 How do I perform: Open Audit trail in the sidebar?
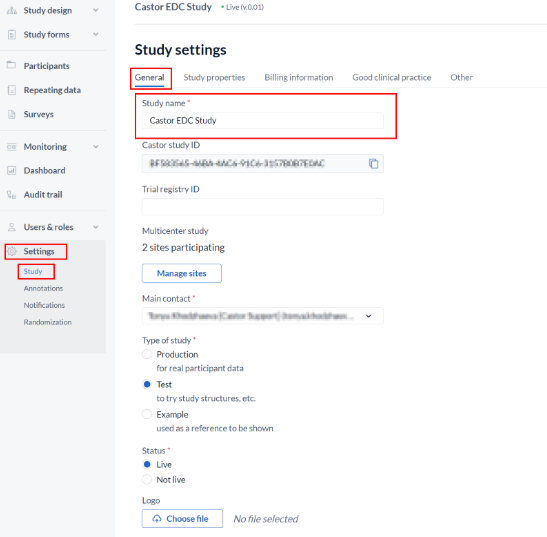[x=43, y=195]
